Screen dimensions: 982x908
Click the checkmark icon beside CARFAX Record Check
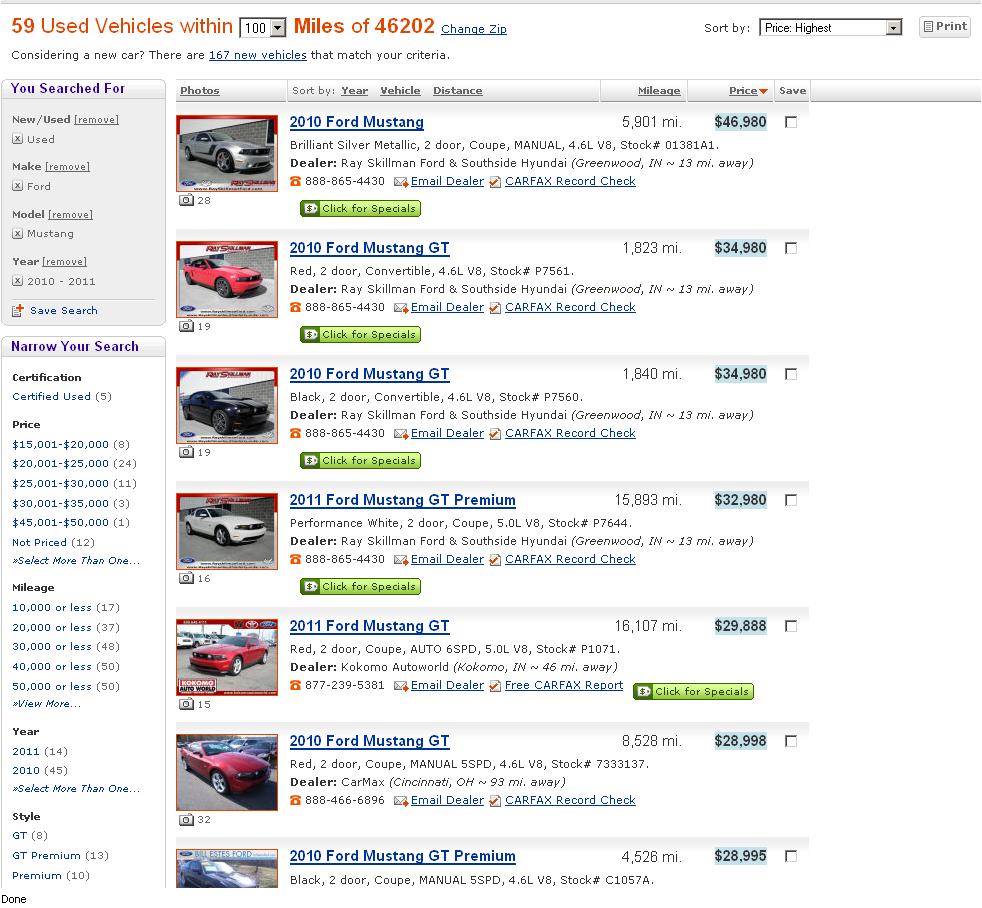pos(494,181)
